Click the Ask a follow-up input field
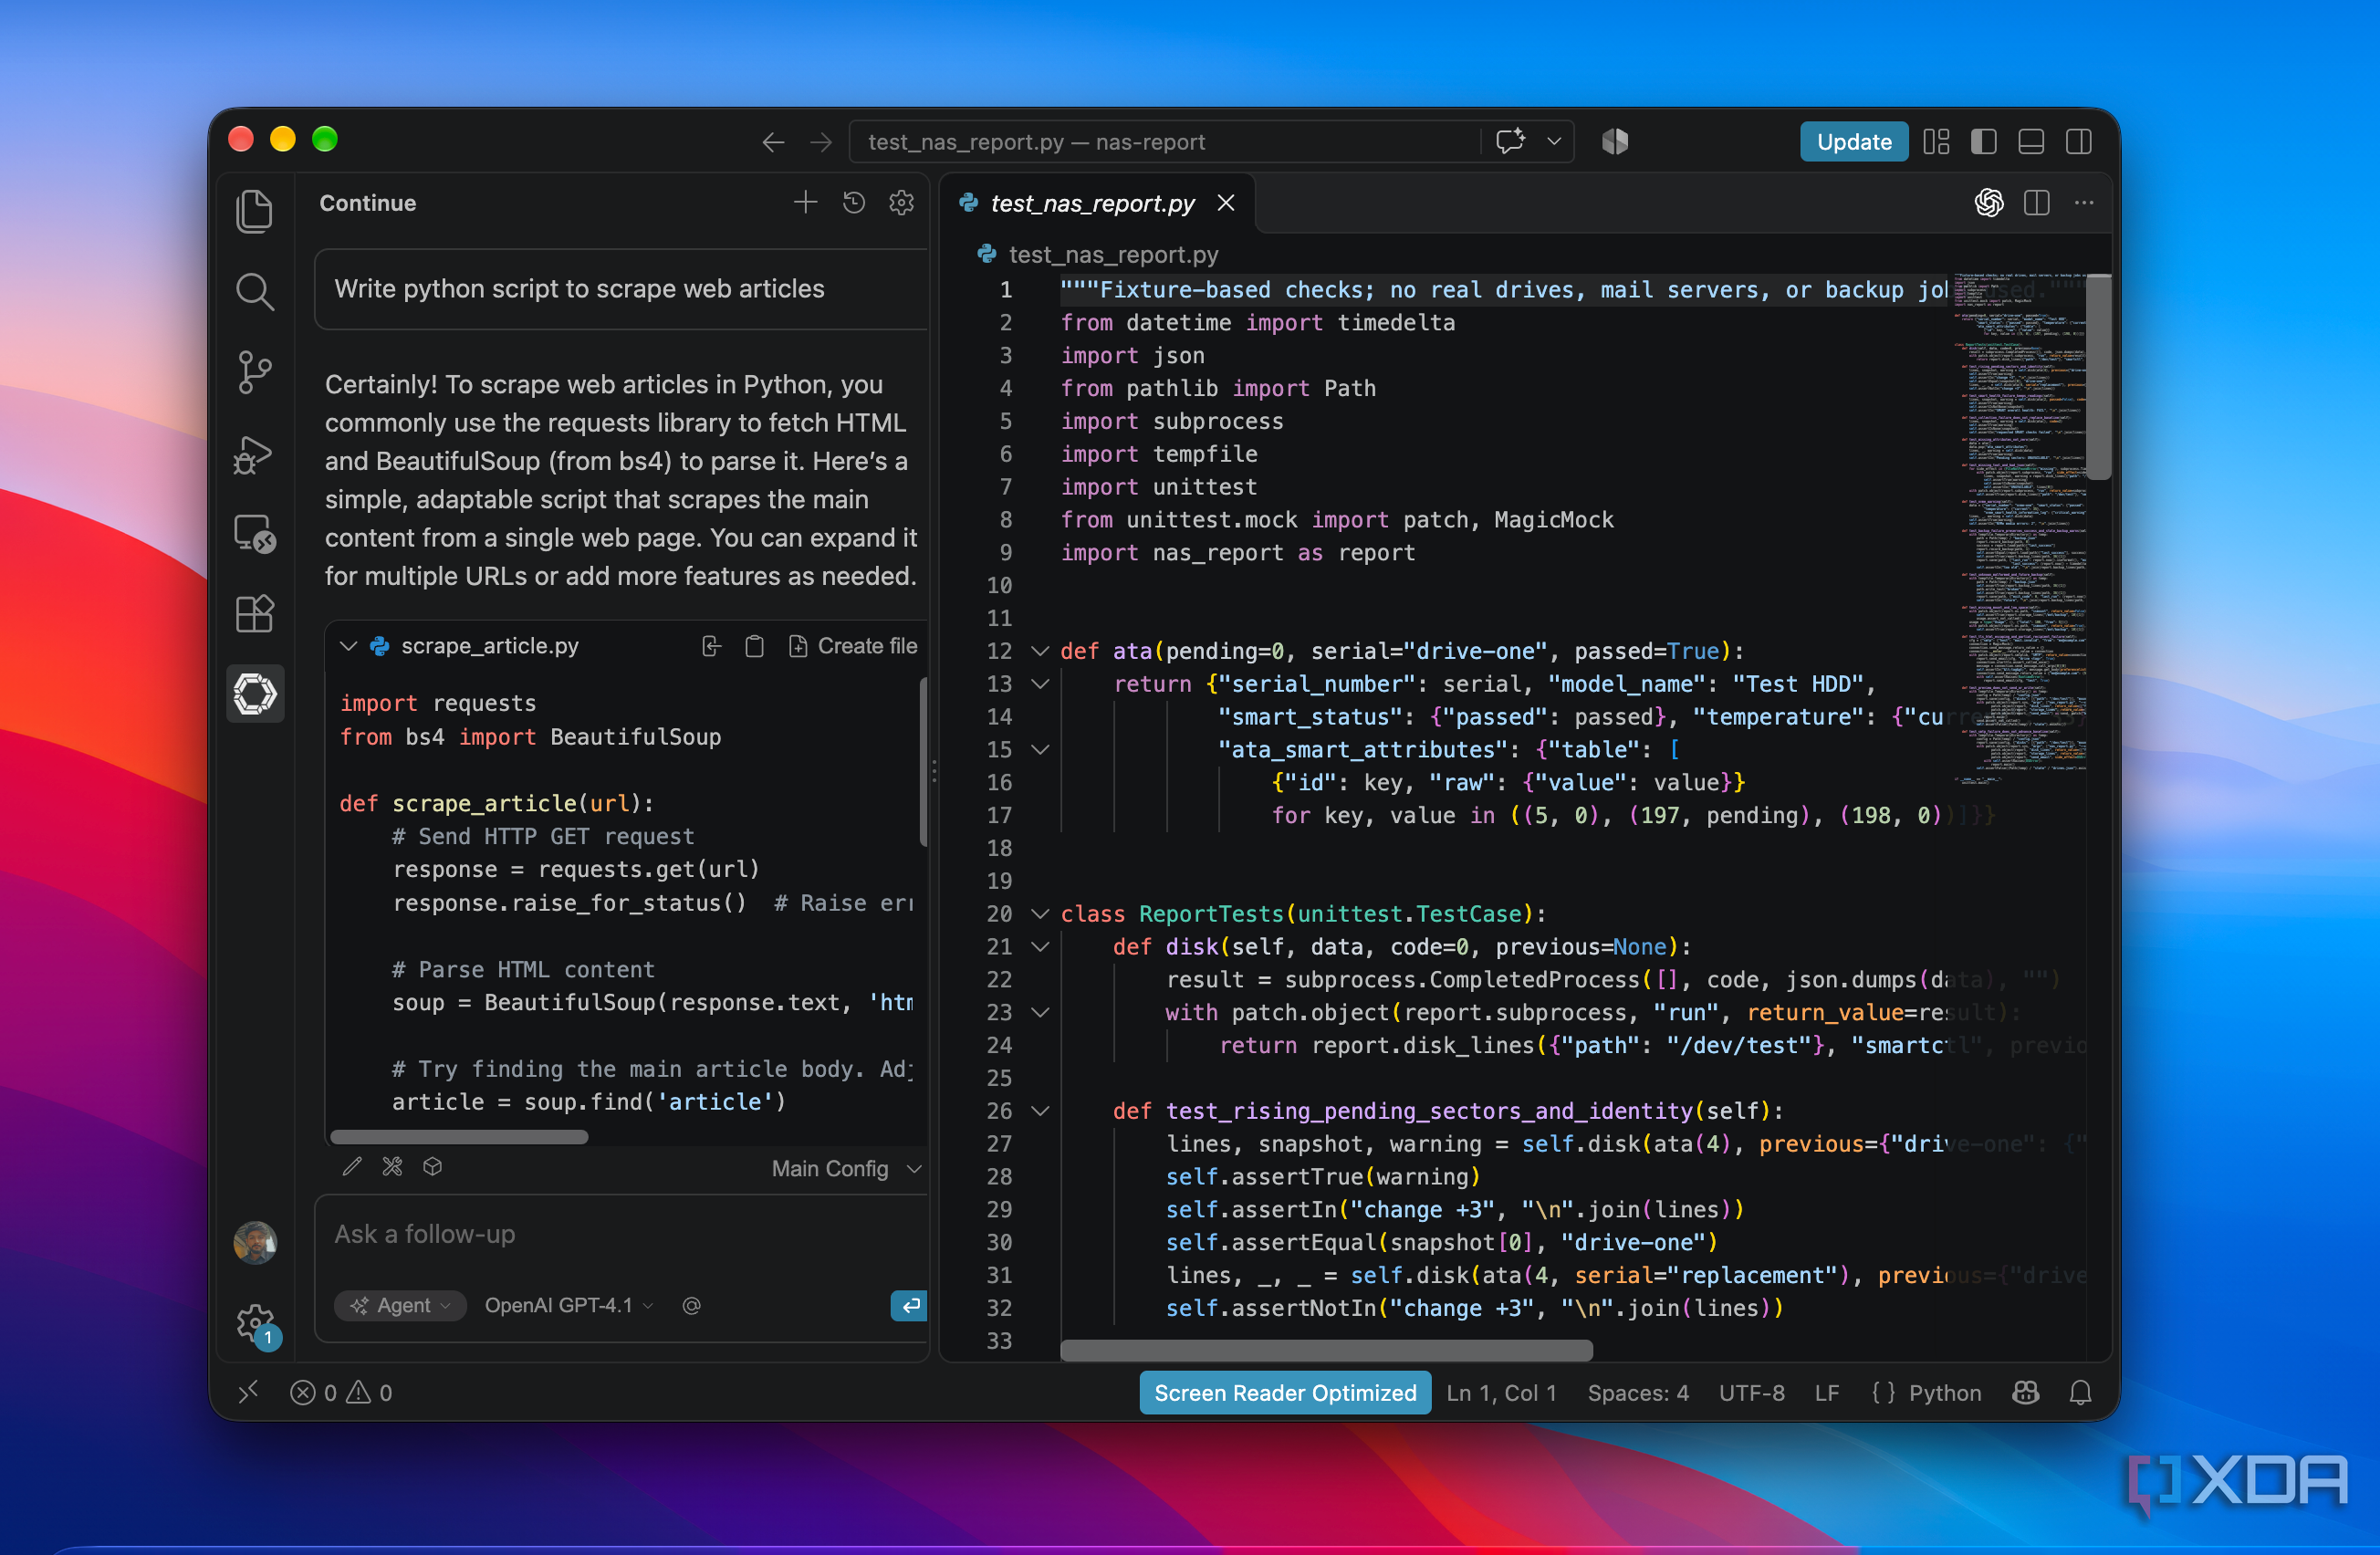2380x1555 pixels. pos(620,1234)
